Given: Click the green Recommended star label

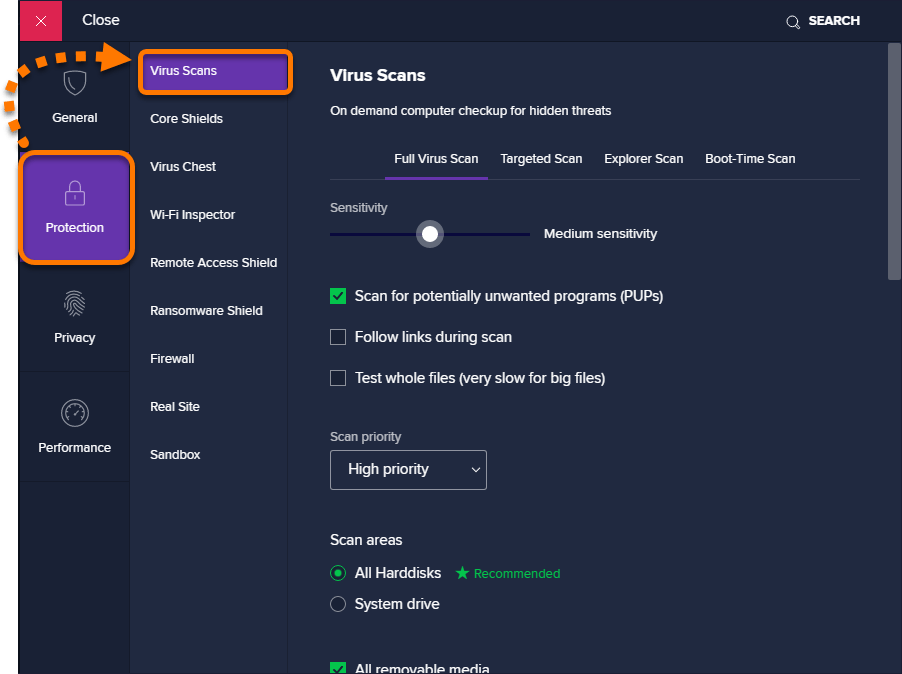Looking at the screenshot, I should coord(507,573).
